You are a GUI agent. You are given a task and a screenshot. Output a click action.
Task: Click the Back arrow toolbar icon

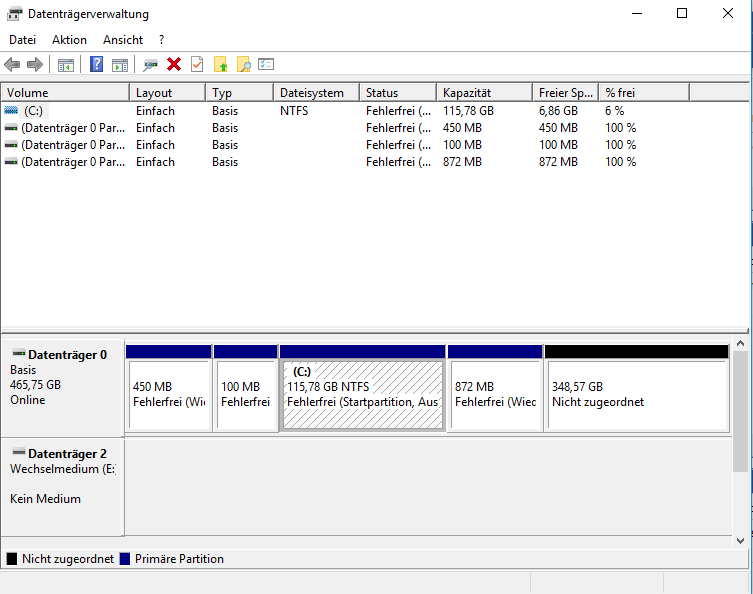(12, 64)
